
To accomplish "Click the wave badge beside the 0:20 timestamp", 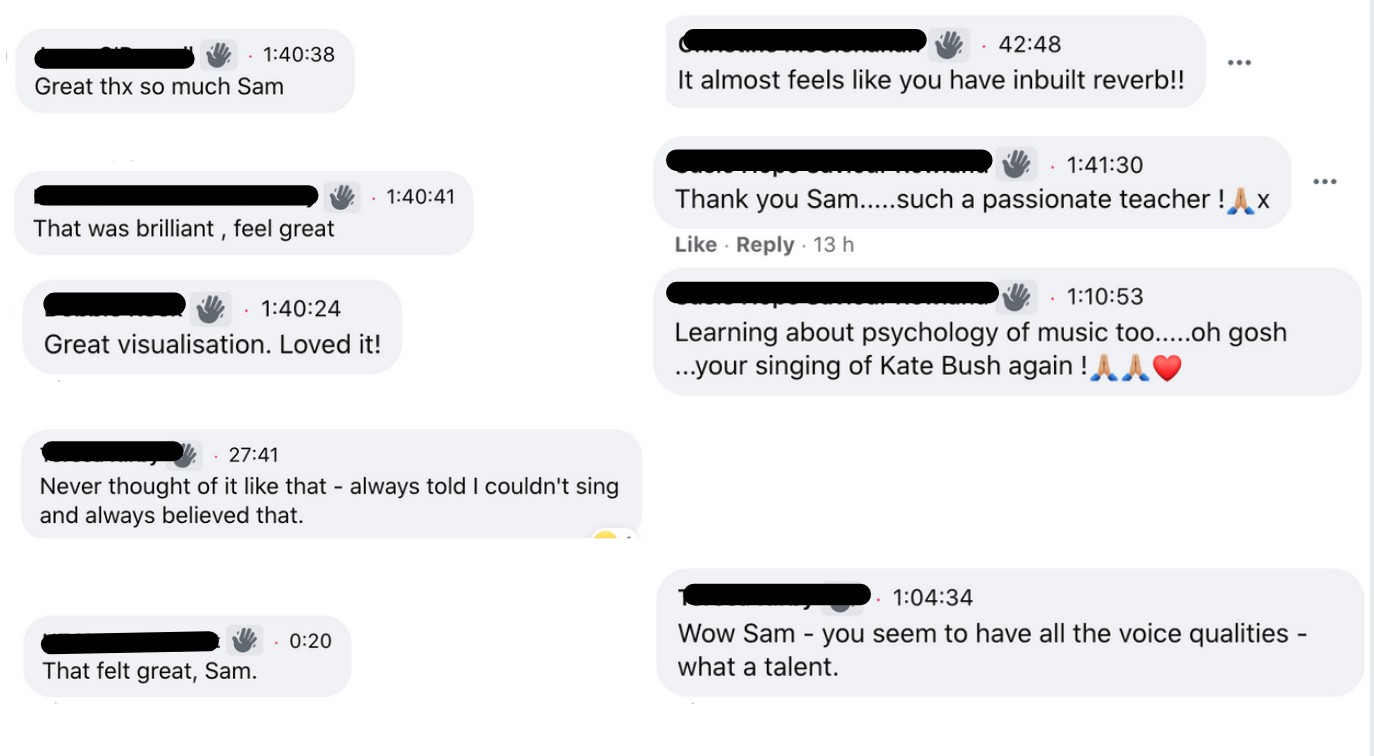I will (x=243, y=640).
